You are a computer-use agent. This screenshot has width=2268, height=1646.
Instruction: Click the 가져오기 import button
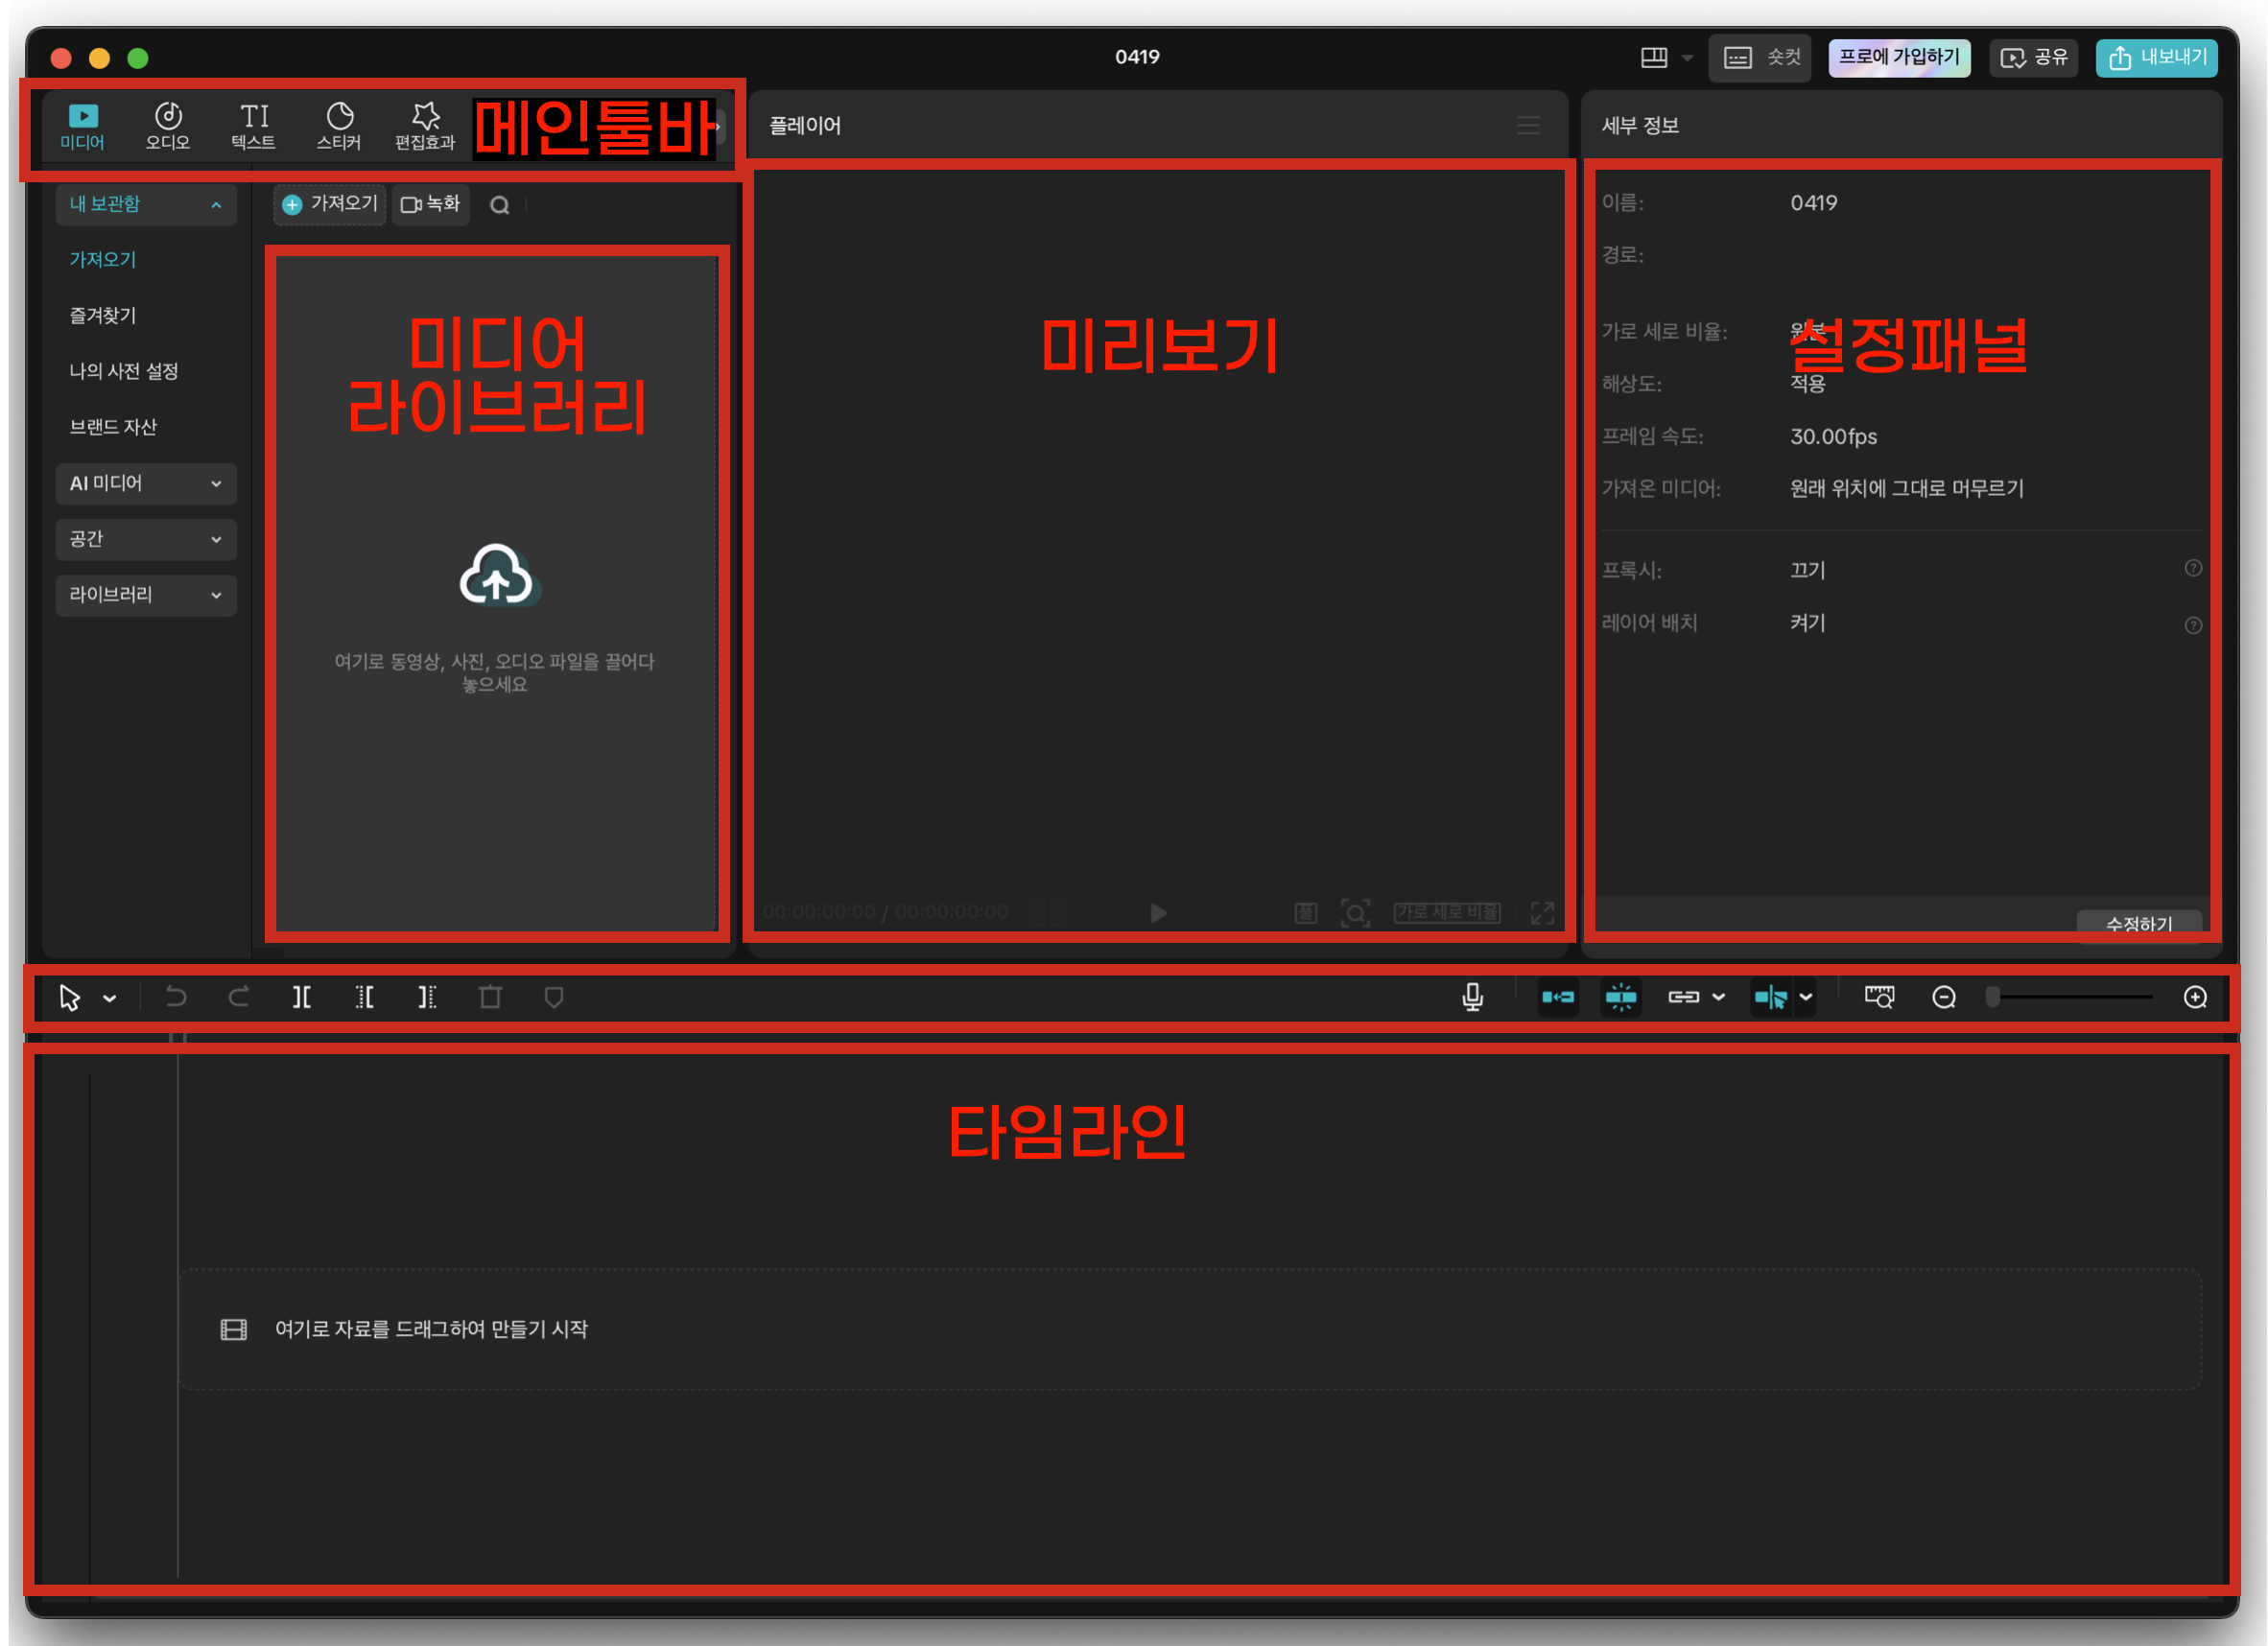coord(330,204)
